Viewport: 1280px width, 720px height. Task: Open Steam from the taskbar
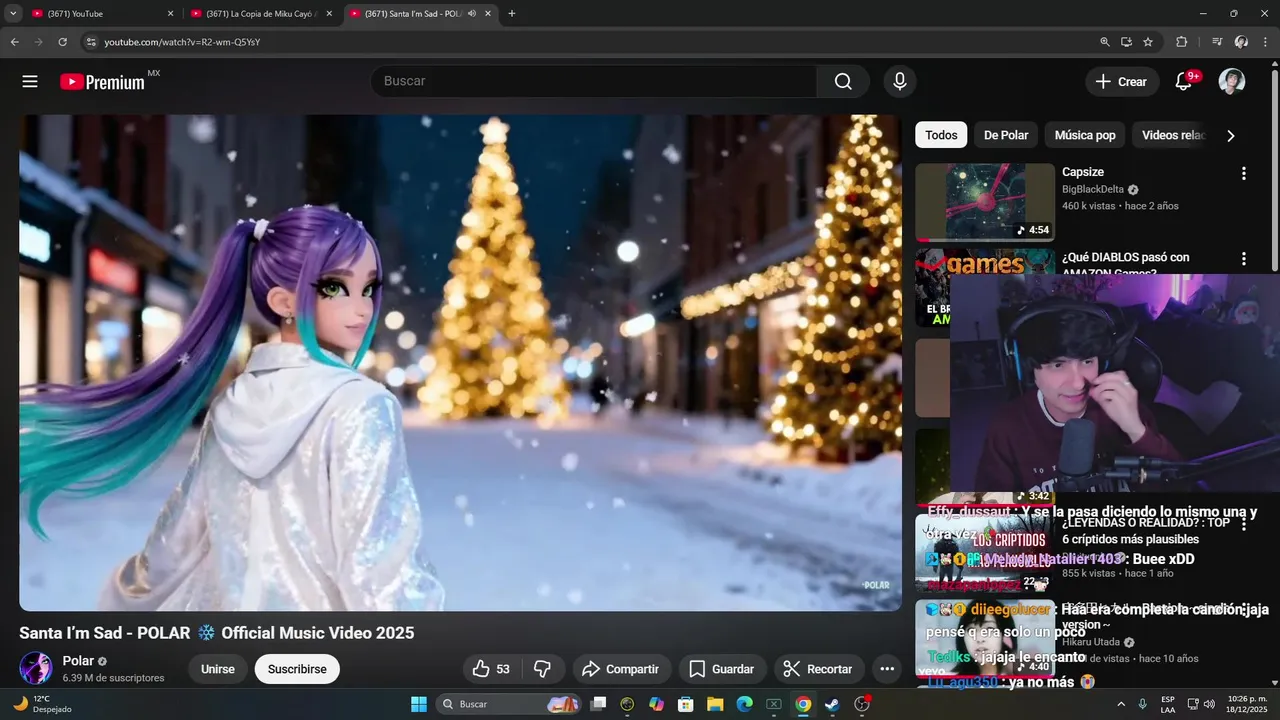click(832, 704)
